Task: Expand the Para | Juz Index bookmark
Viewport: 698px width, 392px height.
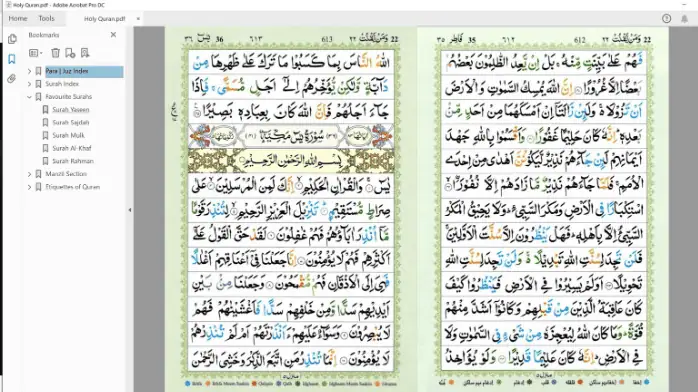Action: pyautogui.click(x=29, y=71)
